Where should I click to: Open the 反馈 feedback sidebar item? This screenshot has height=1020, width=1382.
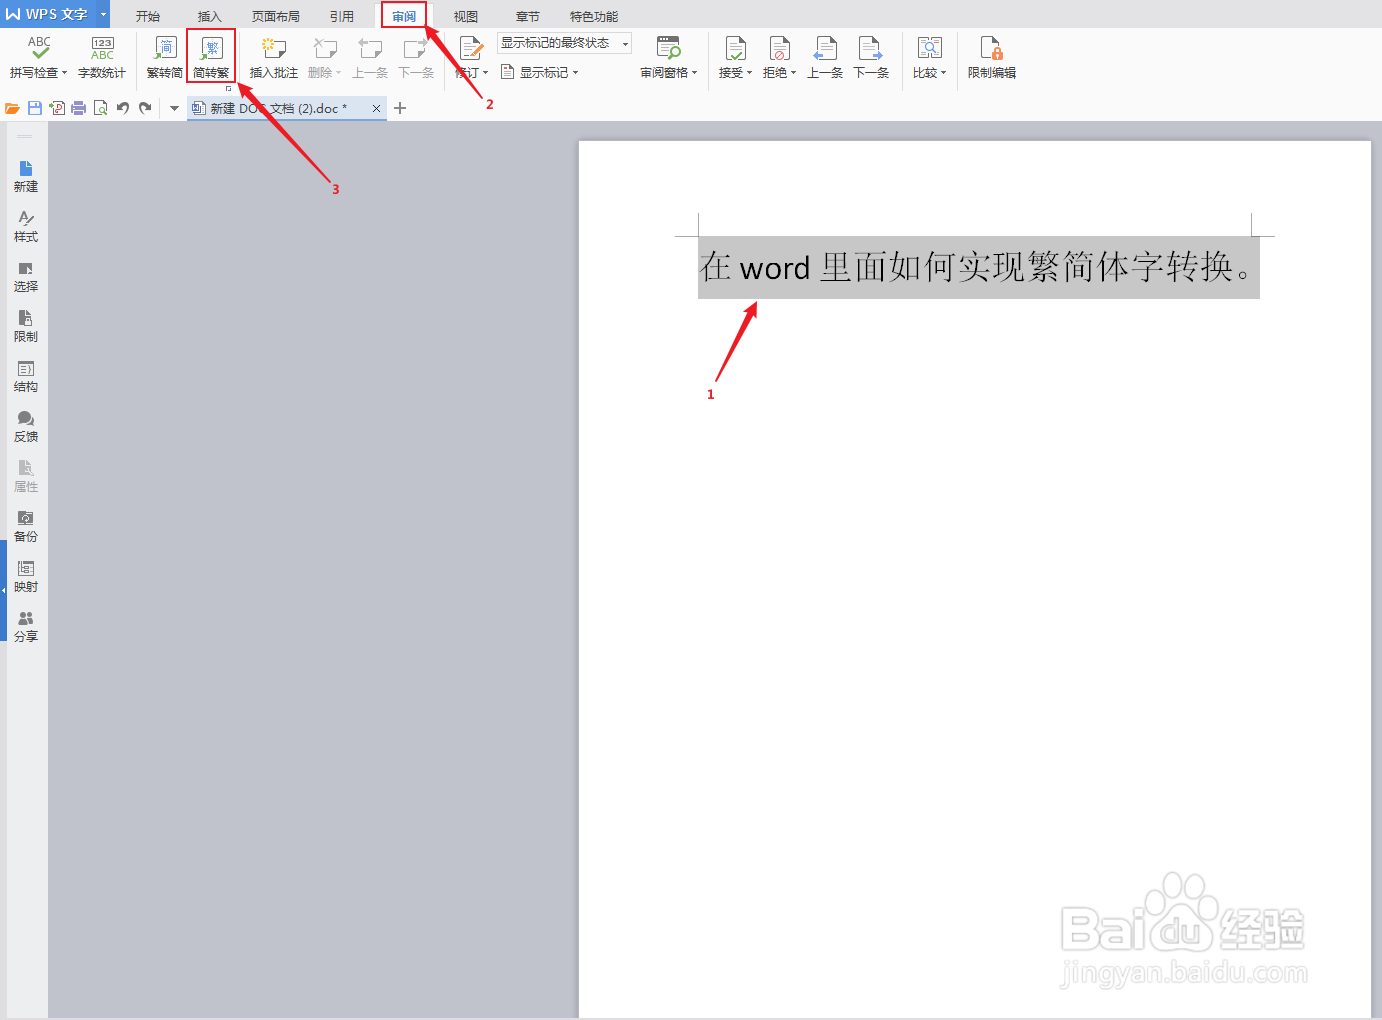(x=26, y=427)
